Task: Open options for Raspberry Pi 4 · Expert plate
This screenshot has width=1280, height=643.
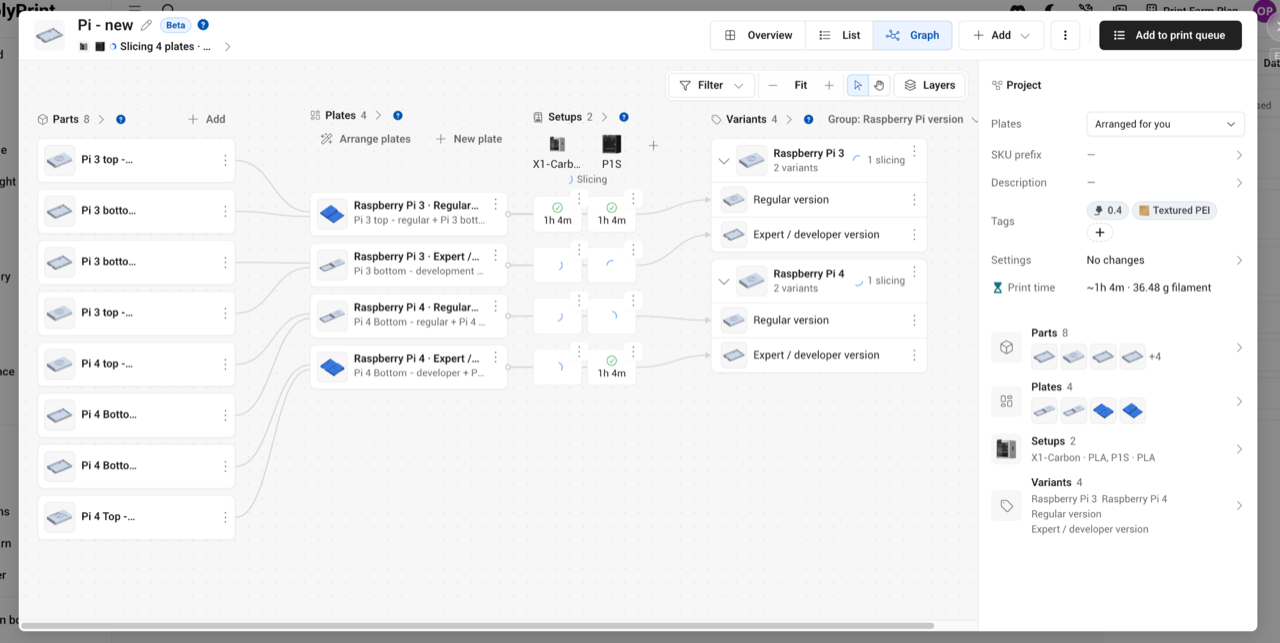Action: [495, 357]
